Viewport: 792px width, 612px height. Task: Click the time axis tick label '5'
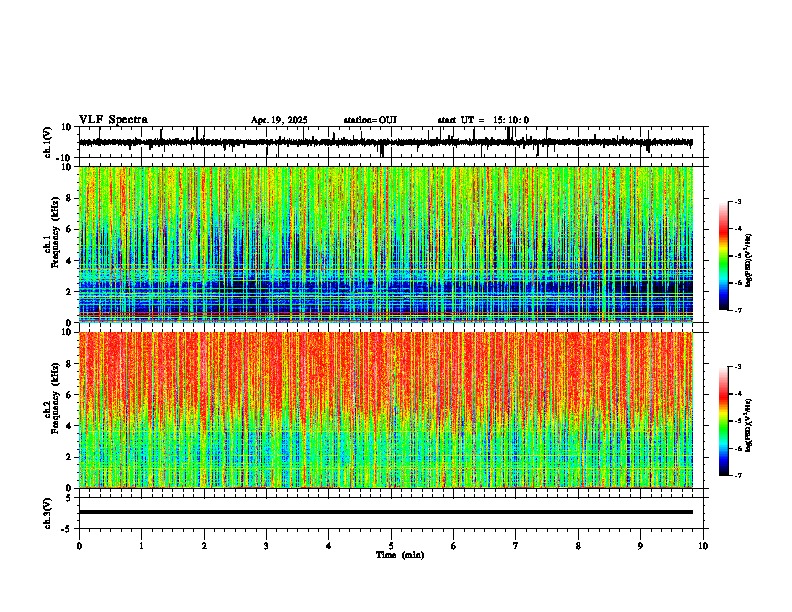(x=391, y=546)
